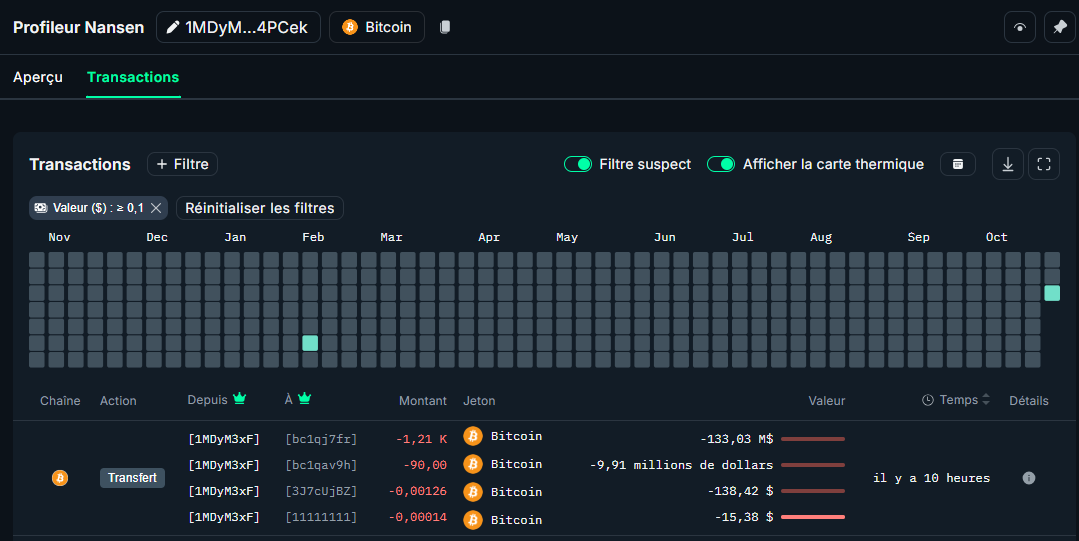Click the Bitcoin chain icon in transaction row

point(60,478)
